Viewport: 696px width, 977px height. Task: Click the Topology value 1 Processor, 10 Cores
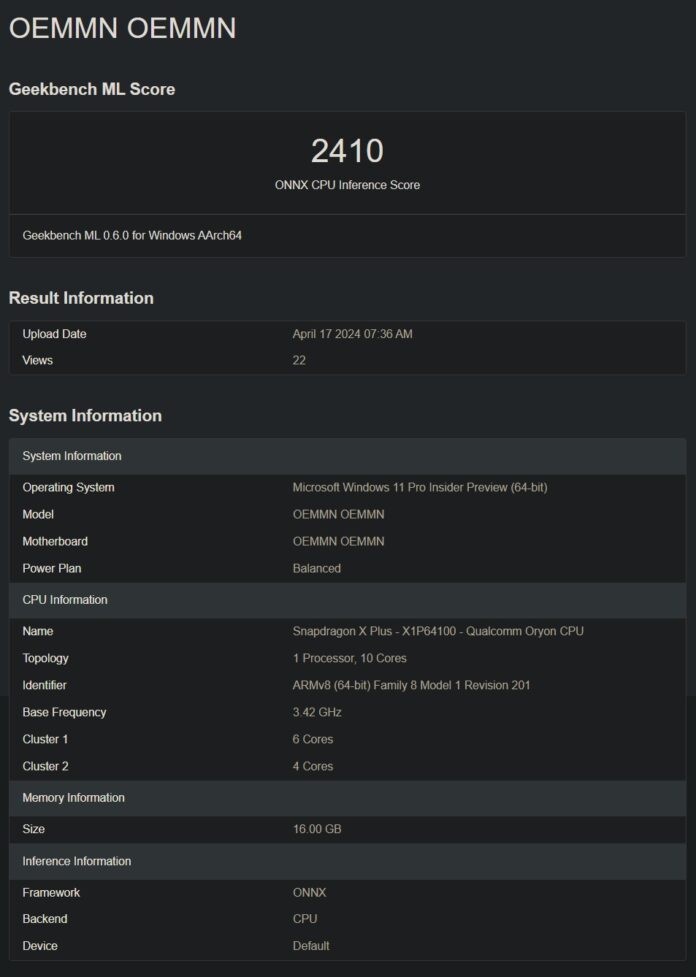[x=349, y=658]
